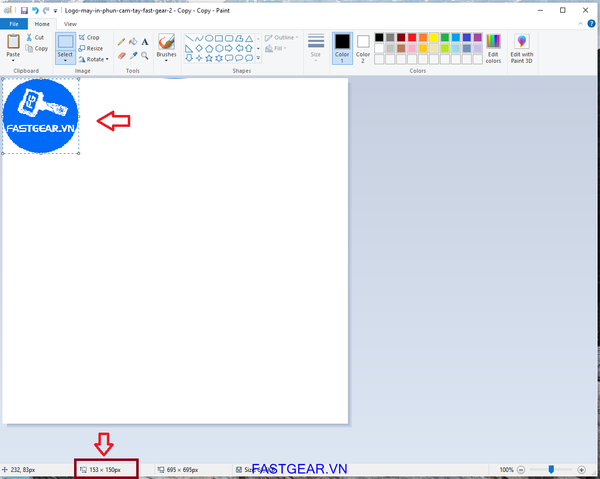This screenshot has height=479, width=600.
Task: Copy the current selection
Action: (36, 49)
